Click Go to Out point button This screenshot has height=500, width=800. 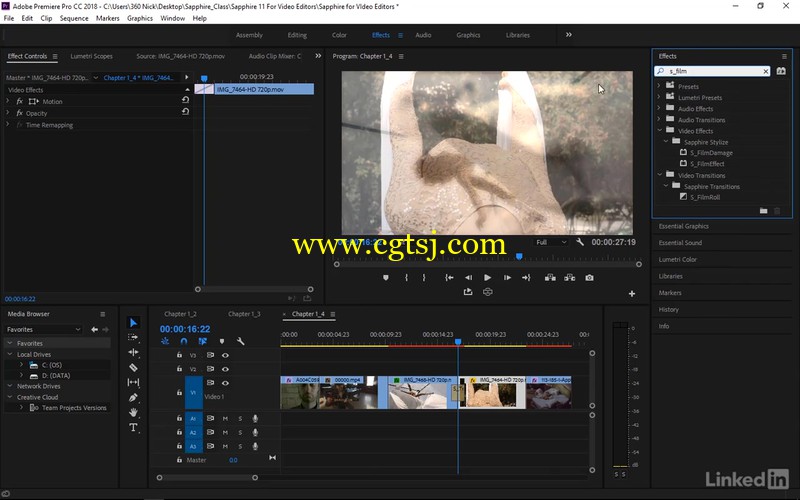(526, 278)
